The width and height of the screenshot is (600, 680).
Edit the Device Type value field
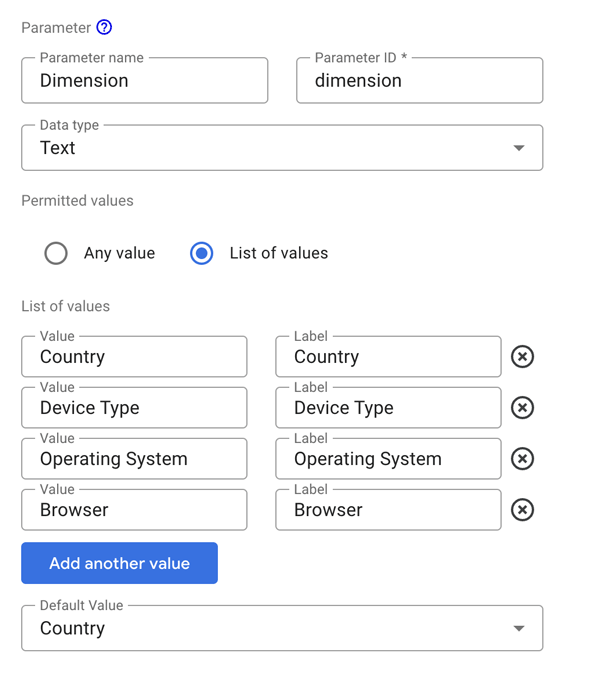[134, 408]
